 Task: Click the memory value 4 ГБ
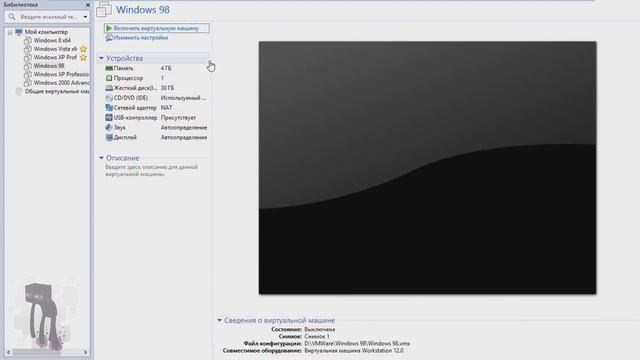tap(166, 68)
